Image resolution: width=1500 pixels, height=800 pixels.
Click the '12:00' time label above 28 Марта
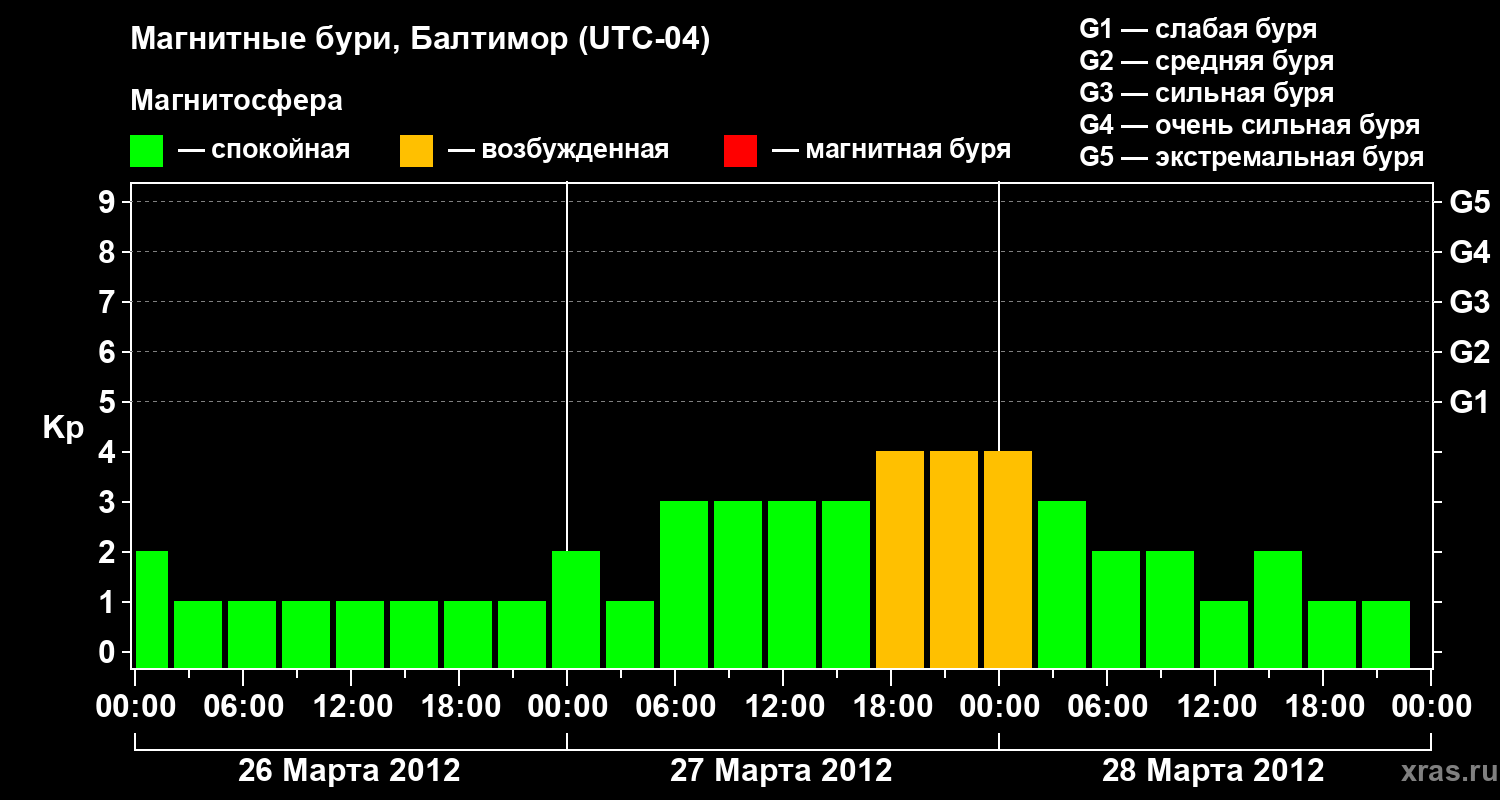point(1215,707)
